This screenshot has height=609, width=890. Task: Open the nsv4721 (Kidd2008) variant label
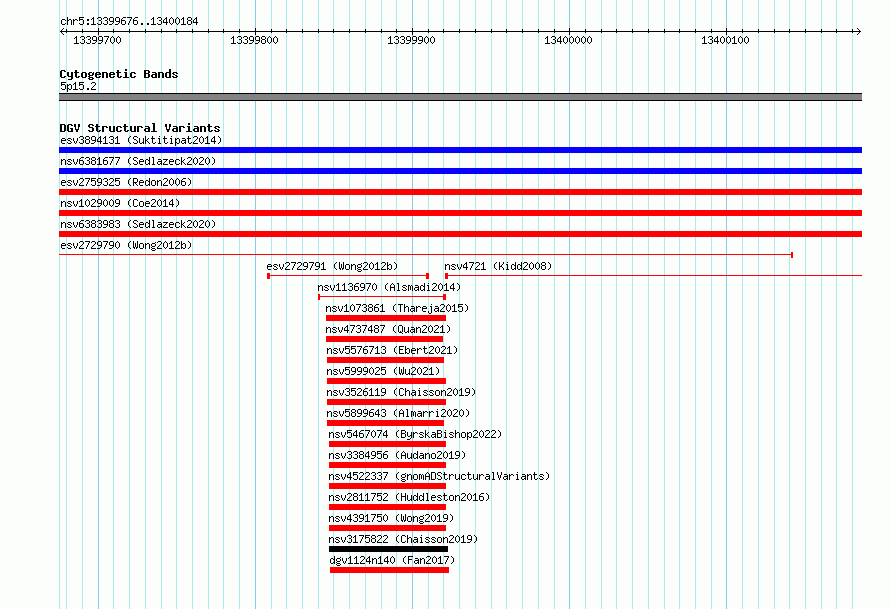click(498, 266)
